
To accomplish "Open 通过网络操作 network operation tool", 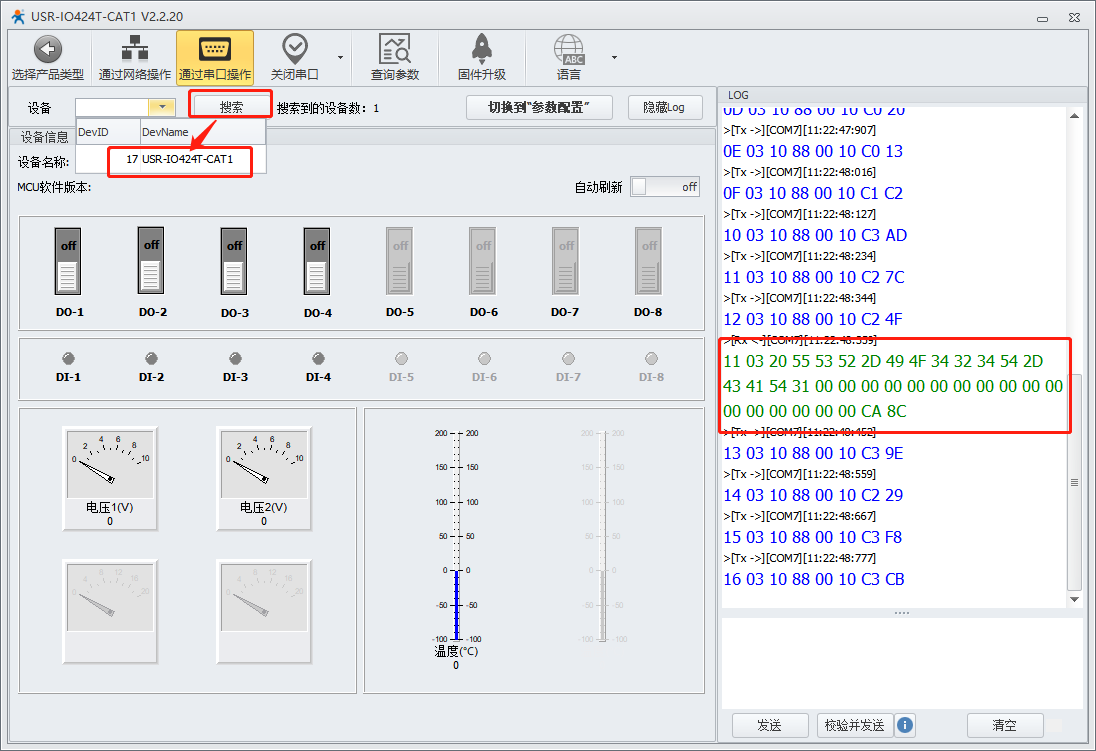I will [135, 57].
